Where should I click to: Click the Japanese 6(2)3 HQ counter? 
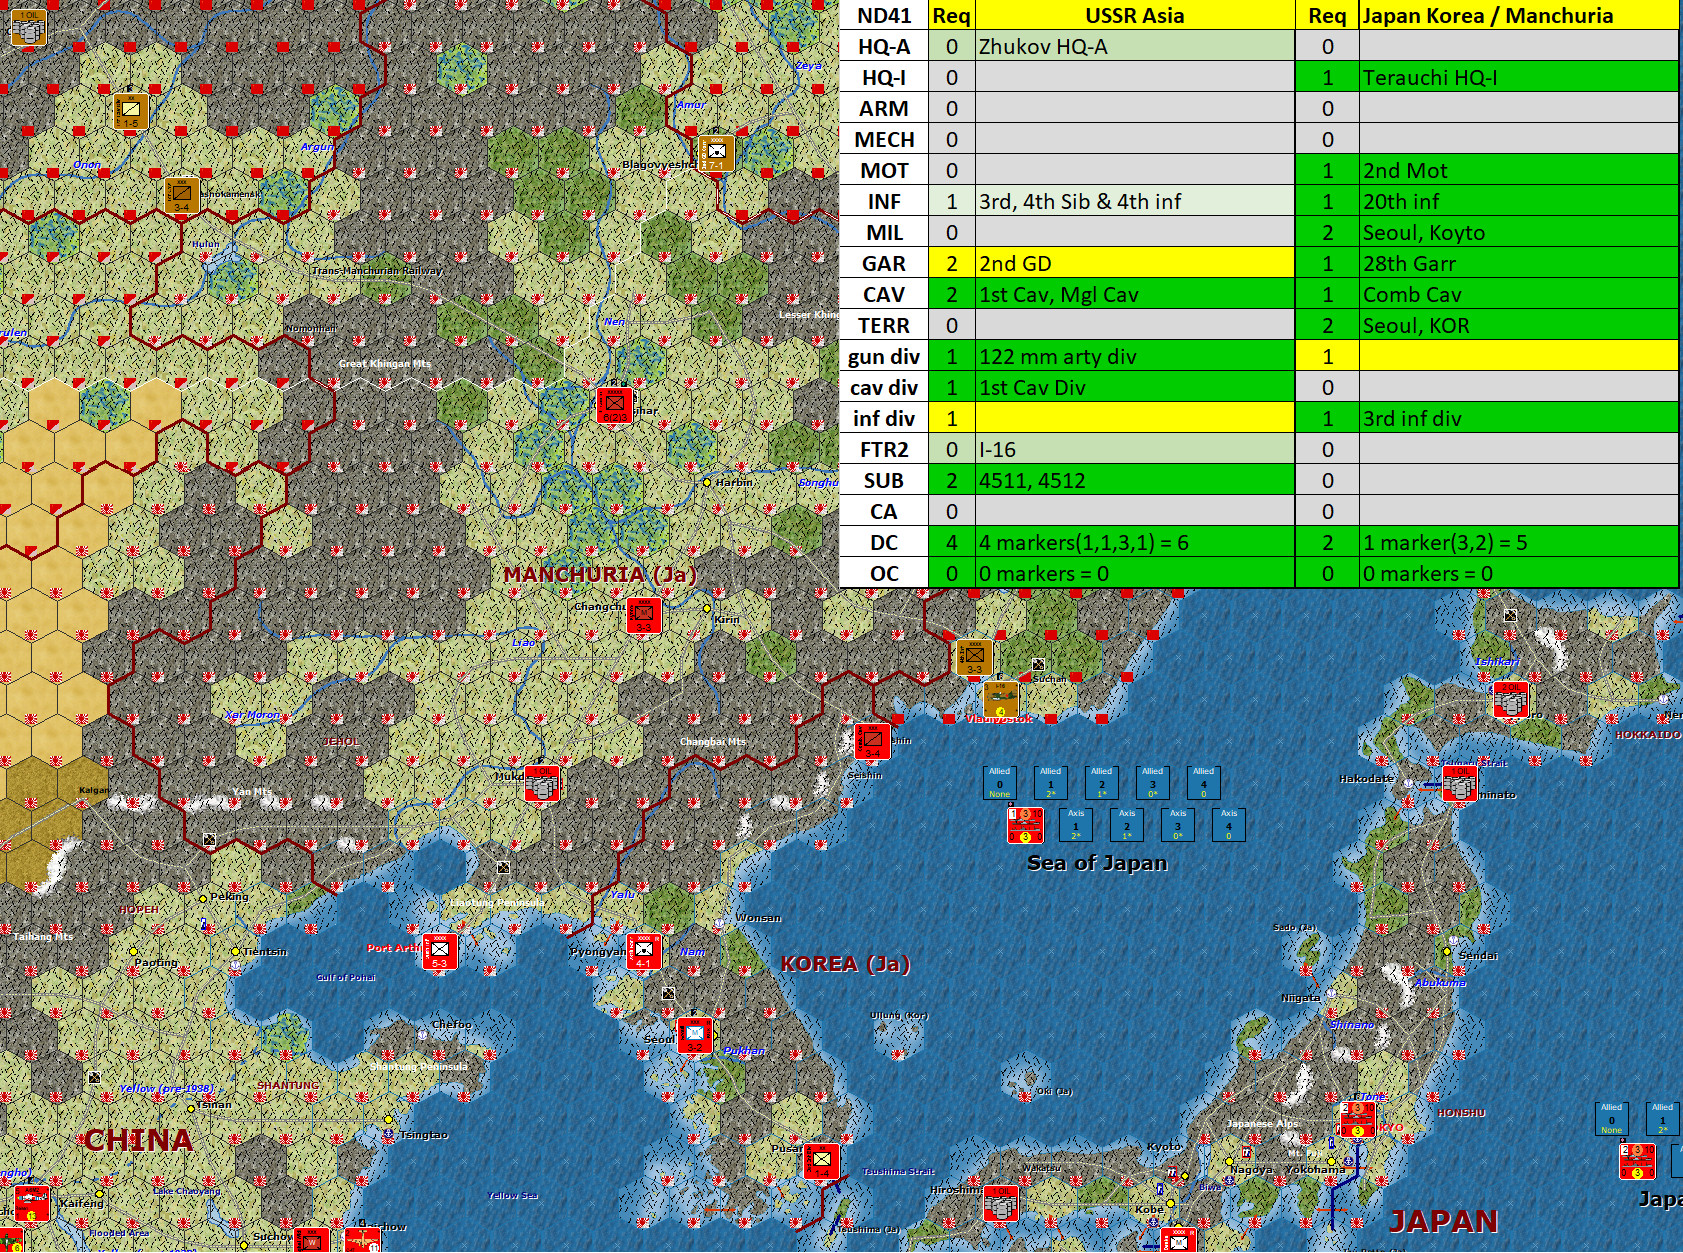[615, 405]
